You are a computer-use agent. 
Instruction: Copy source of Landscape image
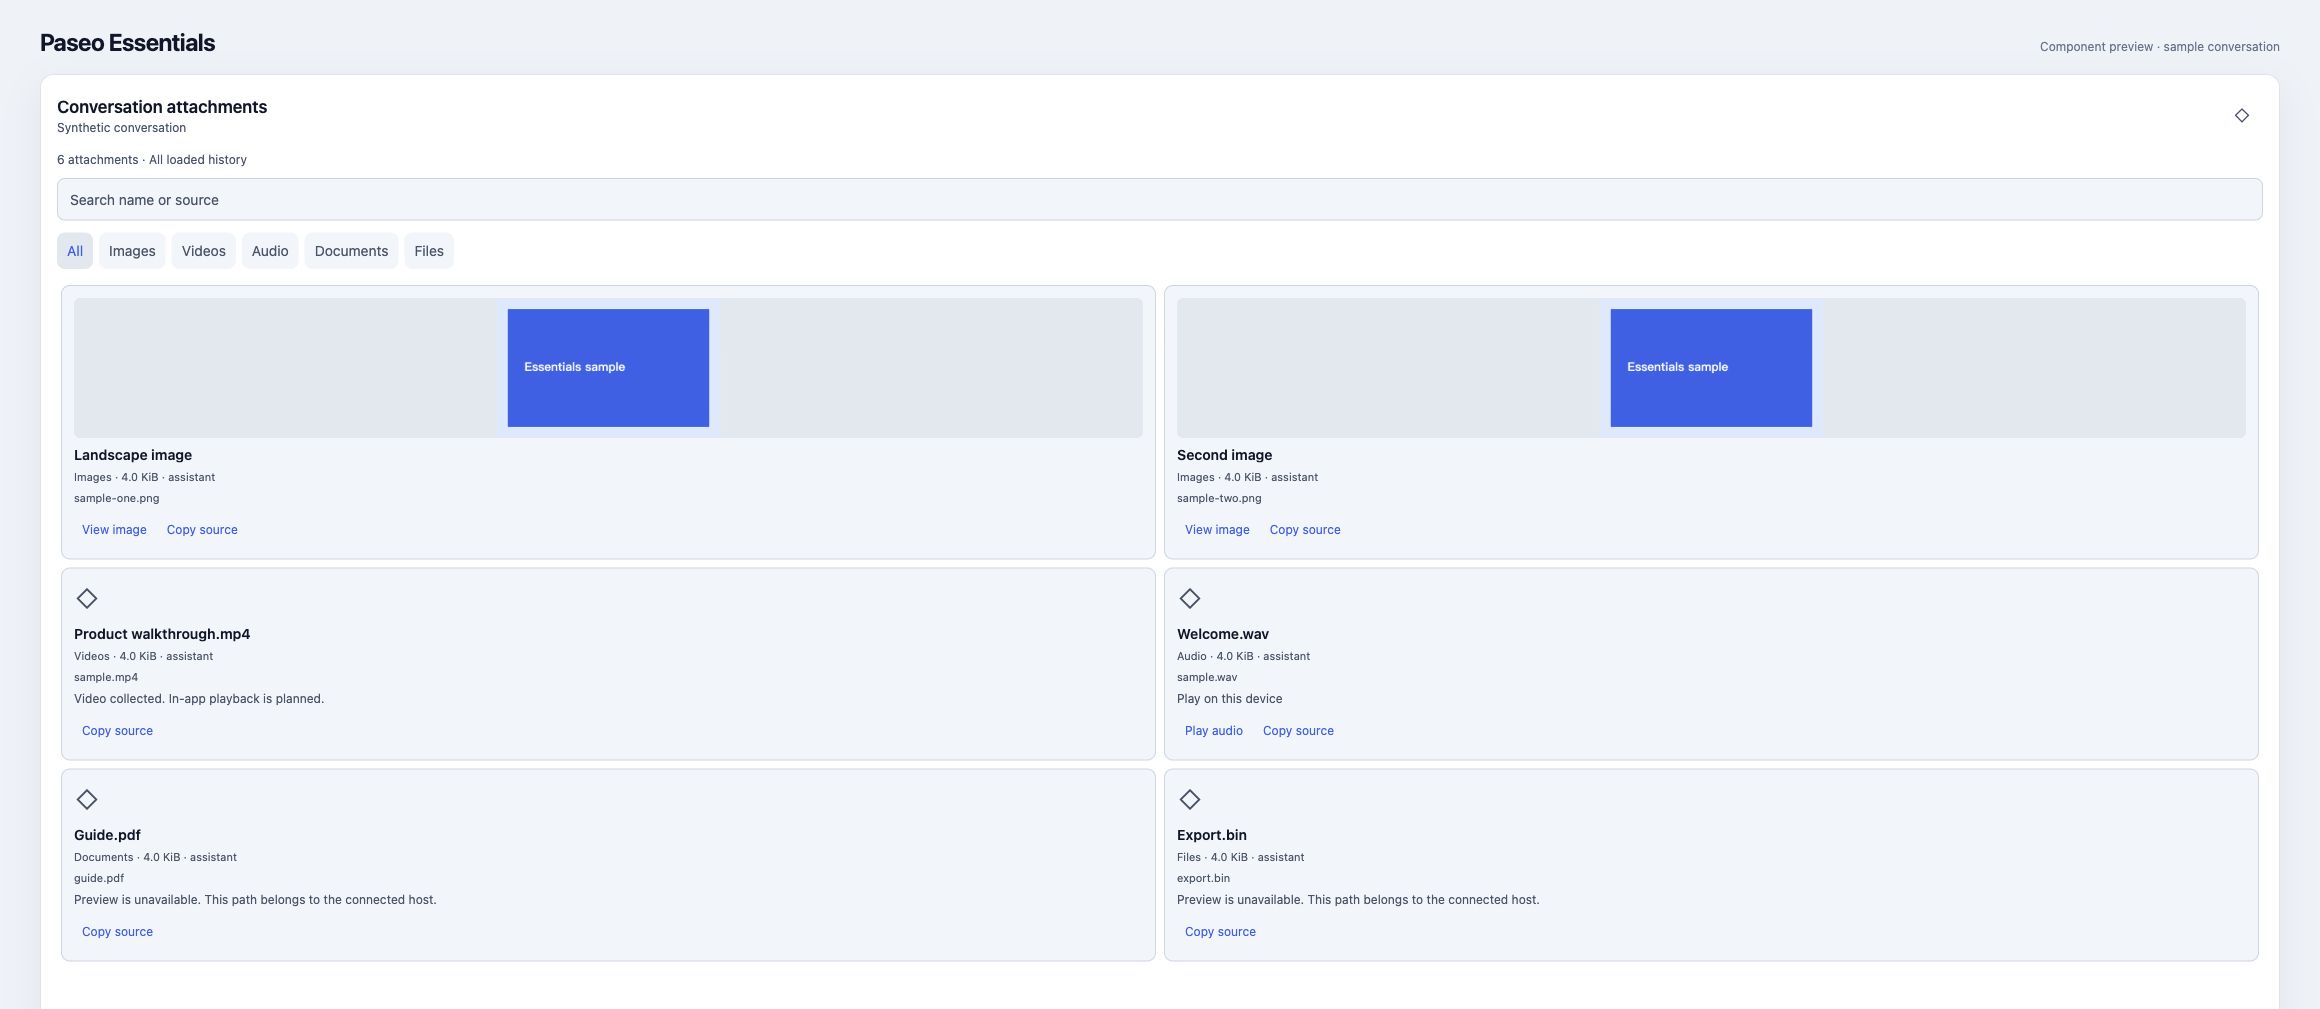[202, 530]
